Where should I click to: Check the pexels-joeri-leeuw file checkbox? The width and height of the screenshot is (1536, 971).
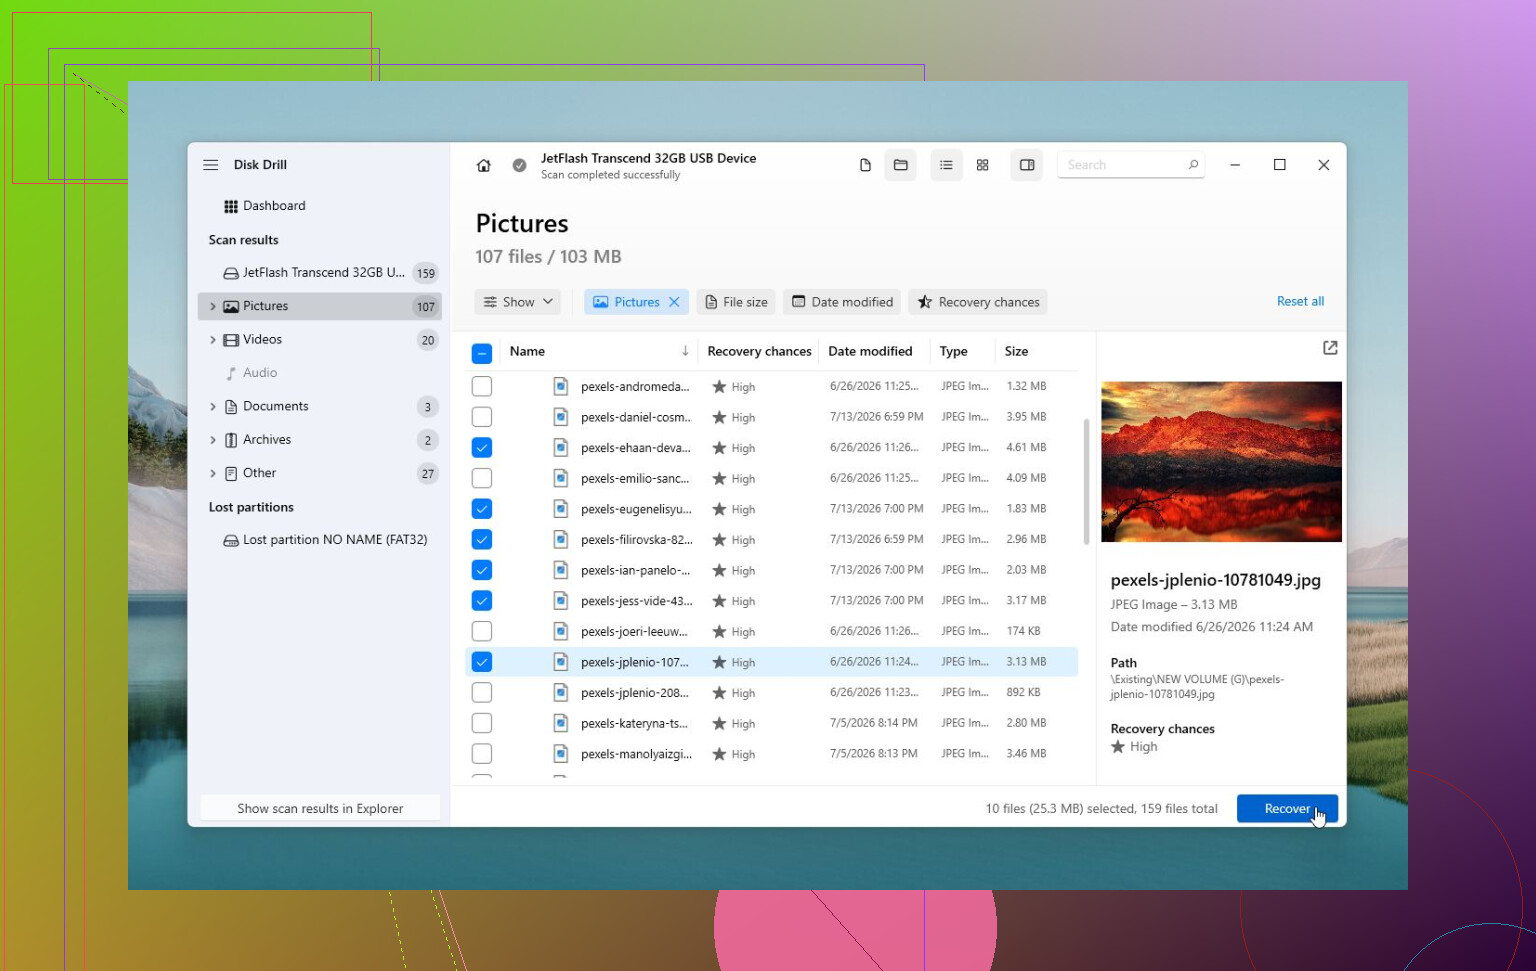coord(482,631)
